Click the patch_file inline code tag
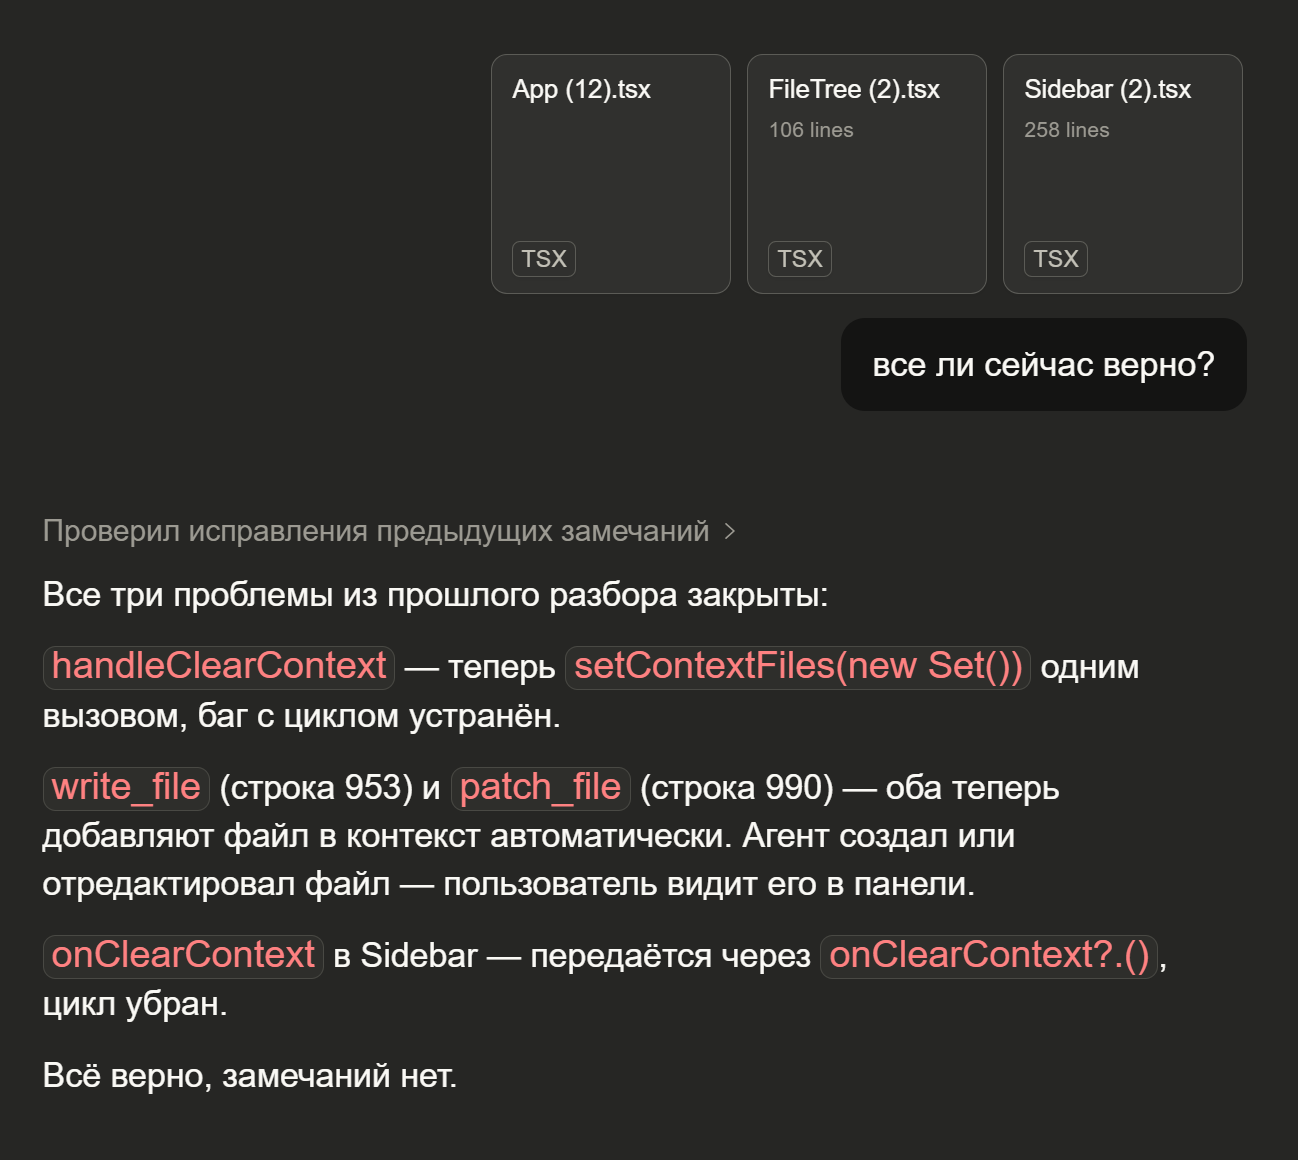 coord(540,788)
